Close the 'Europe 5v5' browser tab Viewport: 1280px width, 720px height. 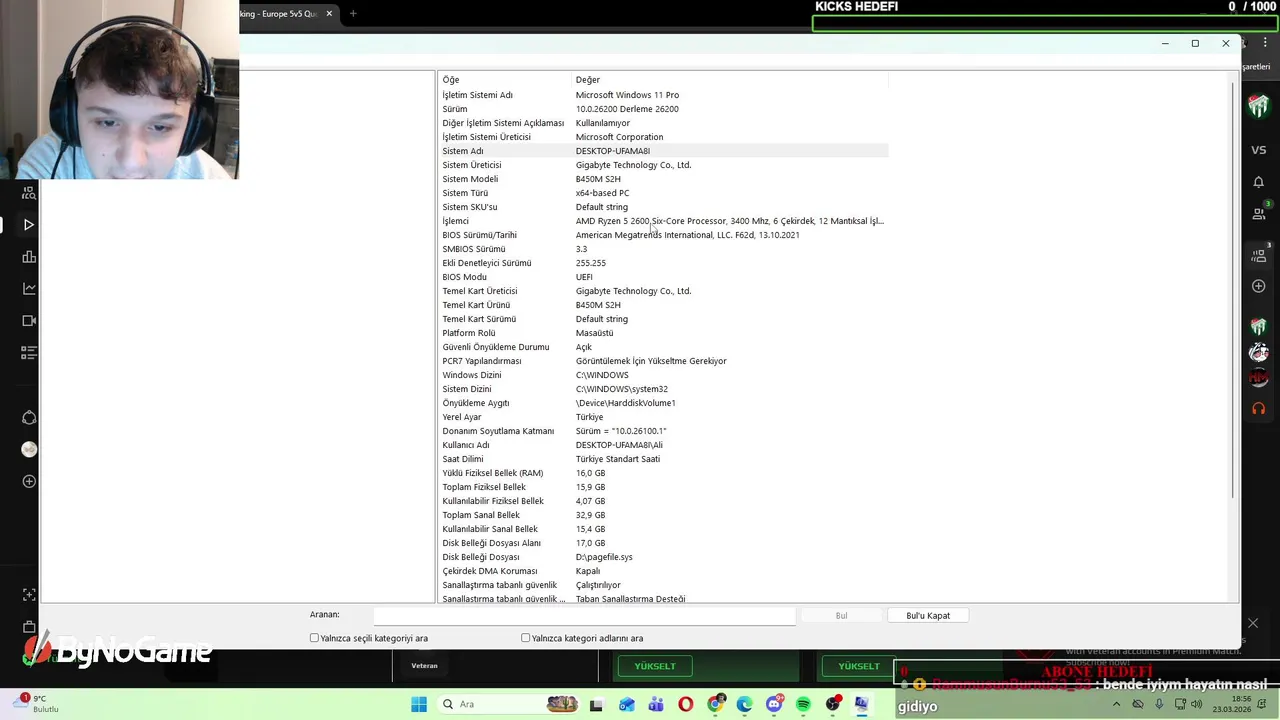point(329,14)
